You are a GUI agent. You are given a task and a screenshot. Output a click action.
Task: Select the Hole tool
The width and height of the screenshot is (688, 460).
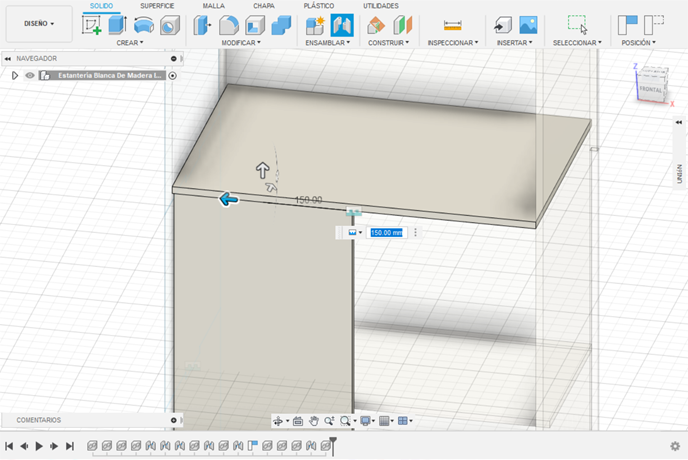170,25
